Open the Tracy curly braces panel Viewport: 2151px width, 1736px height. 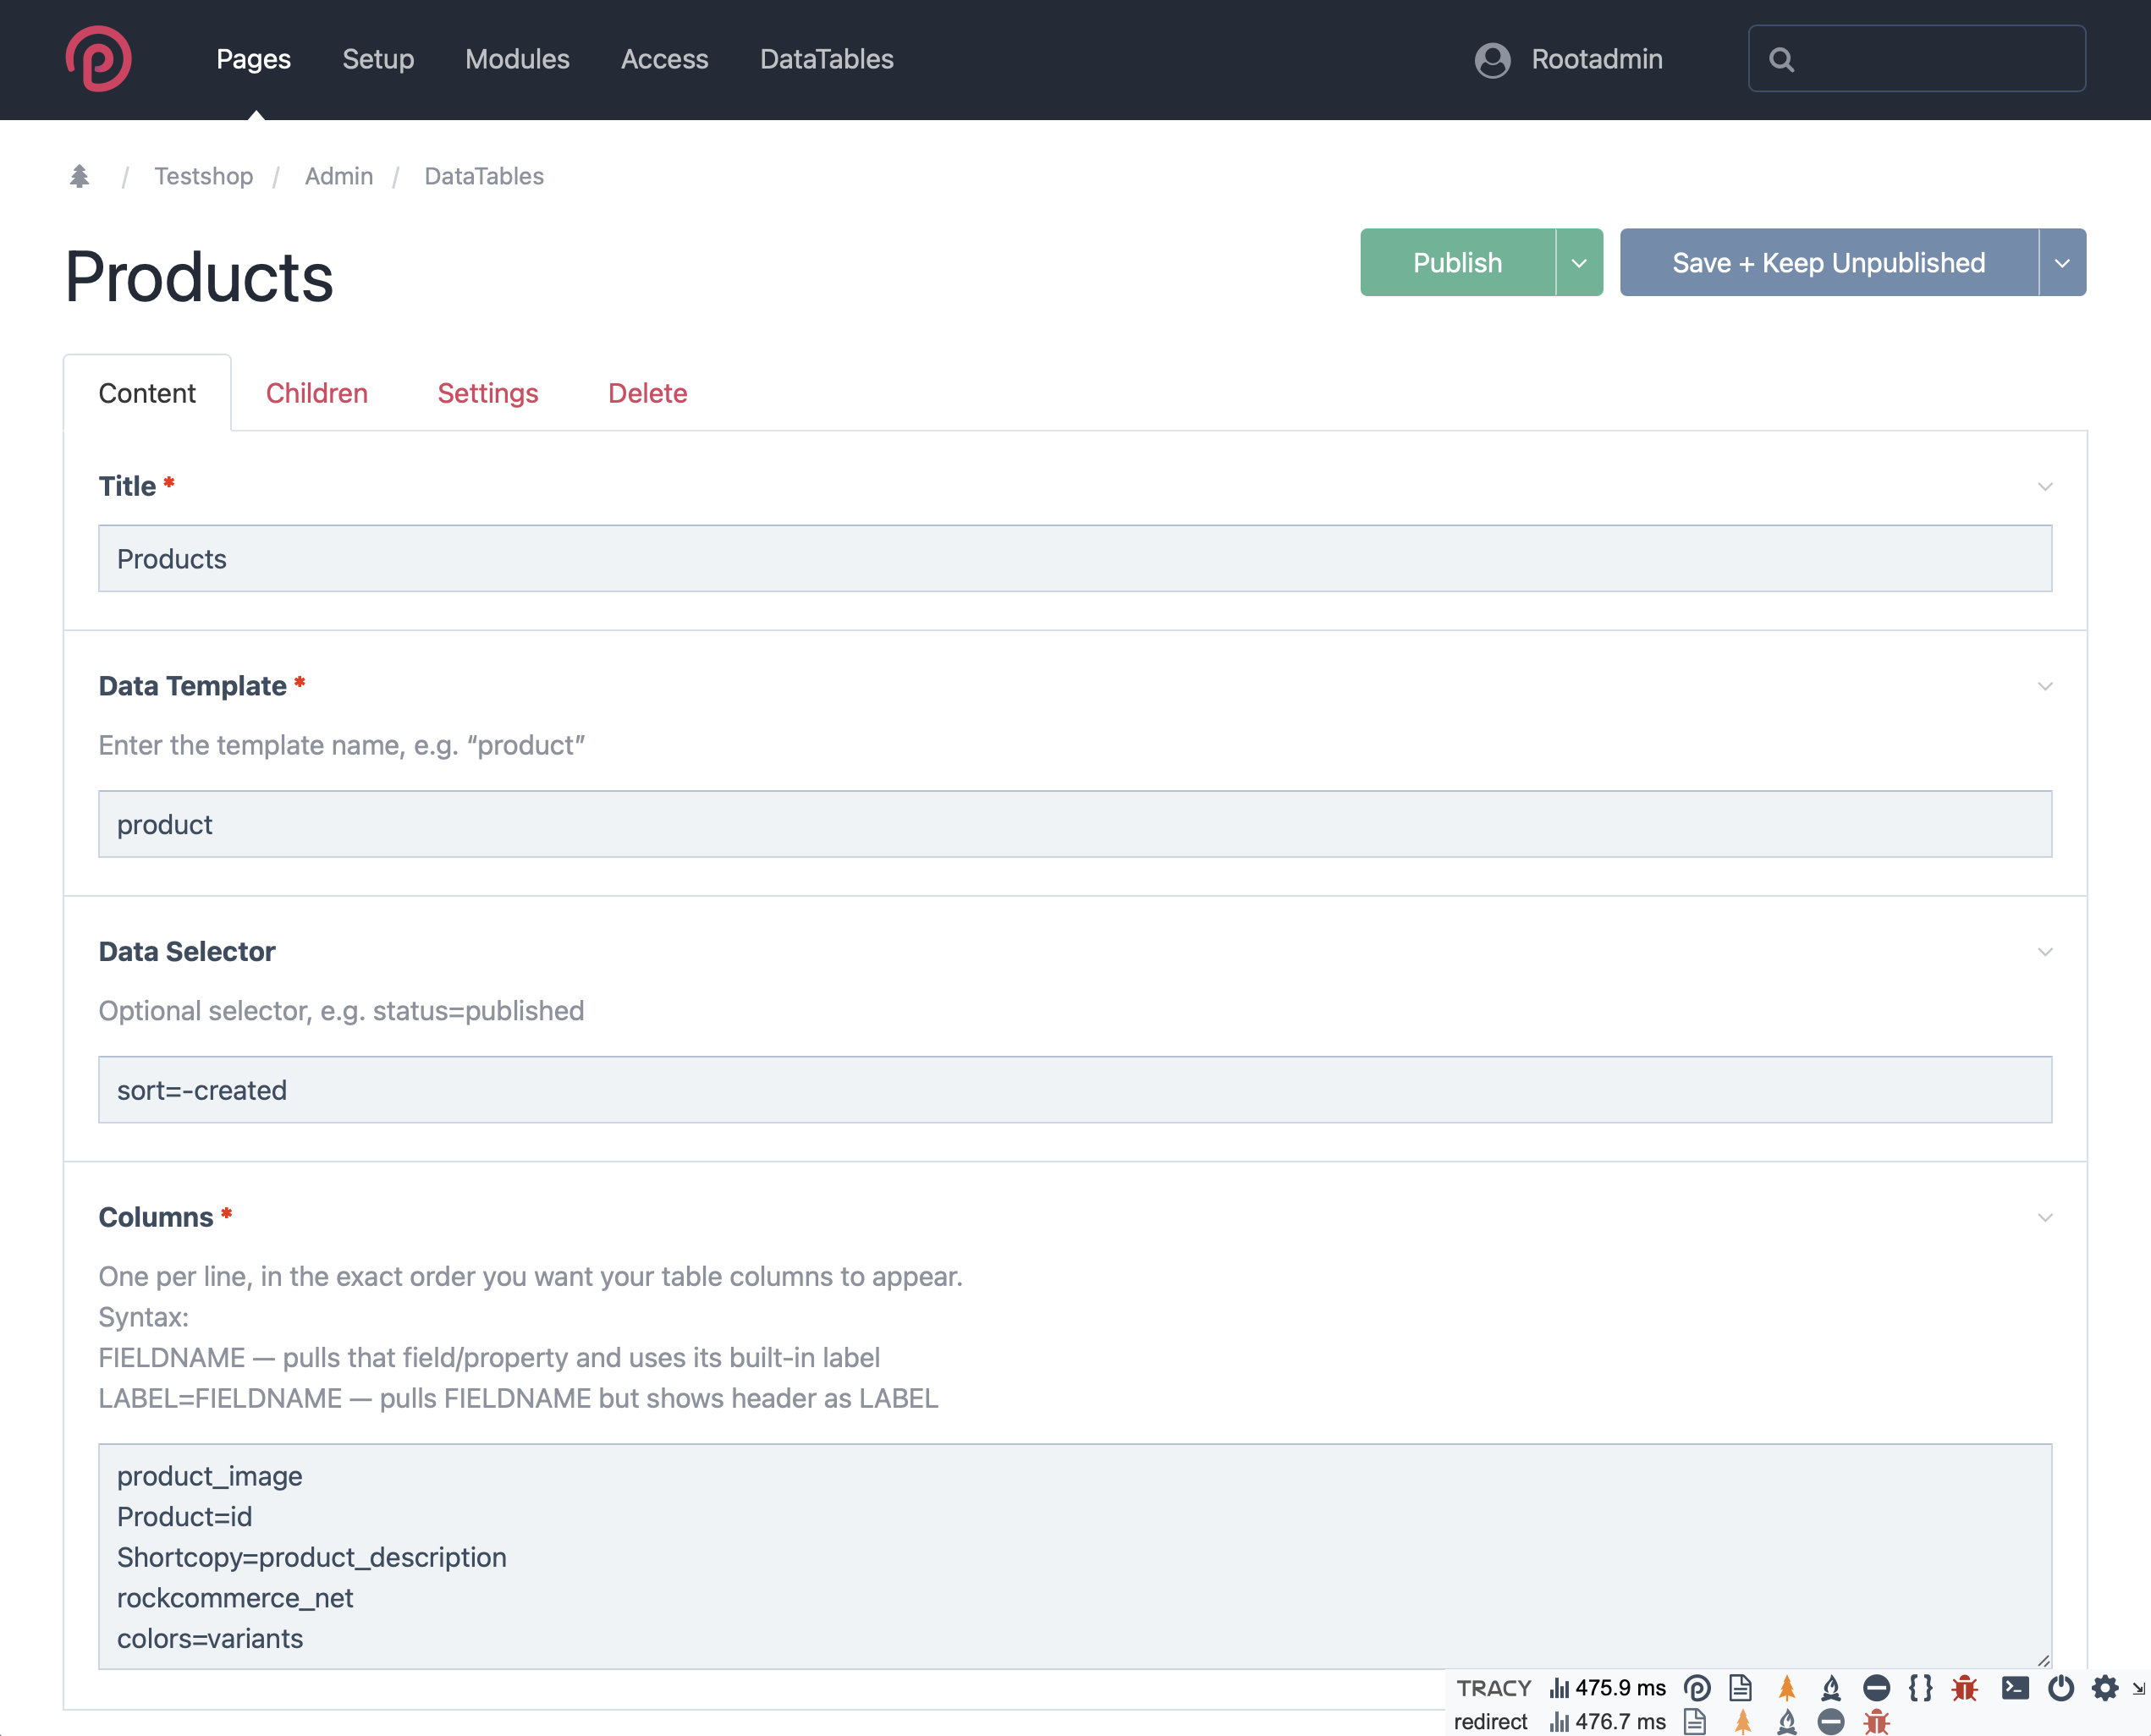(1920, 1689)
